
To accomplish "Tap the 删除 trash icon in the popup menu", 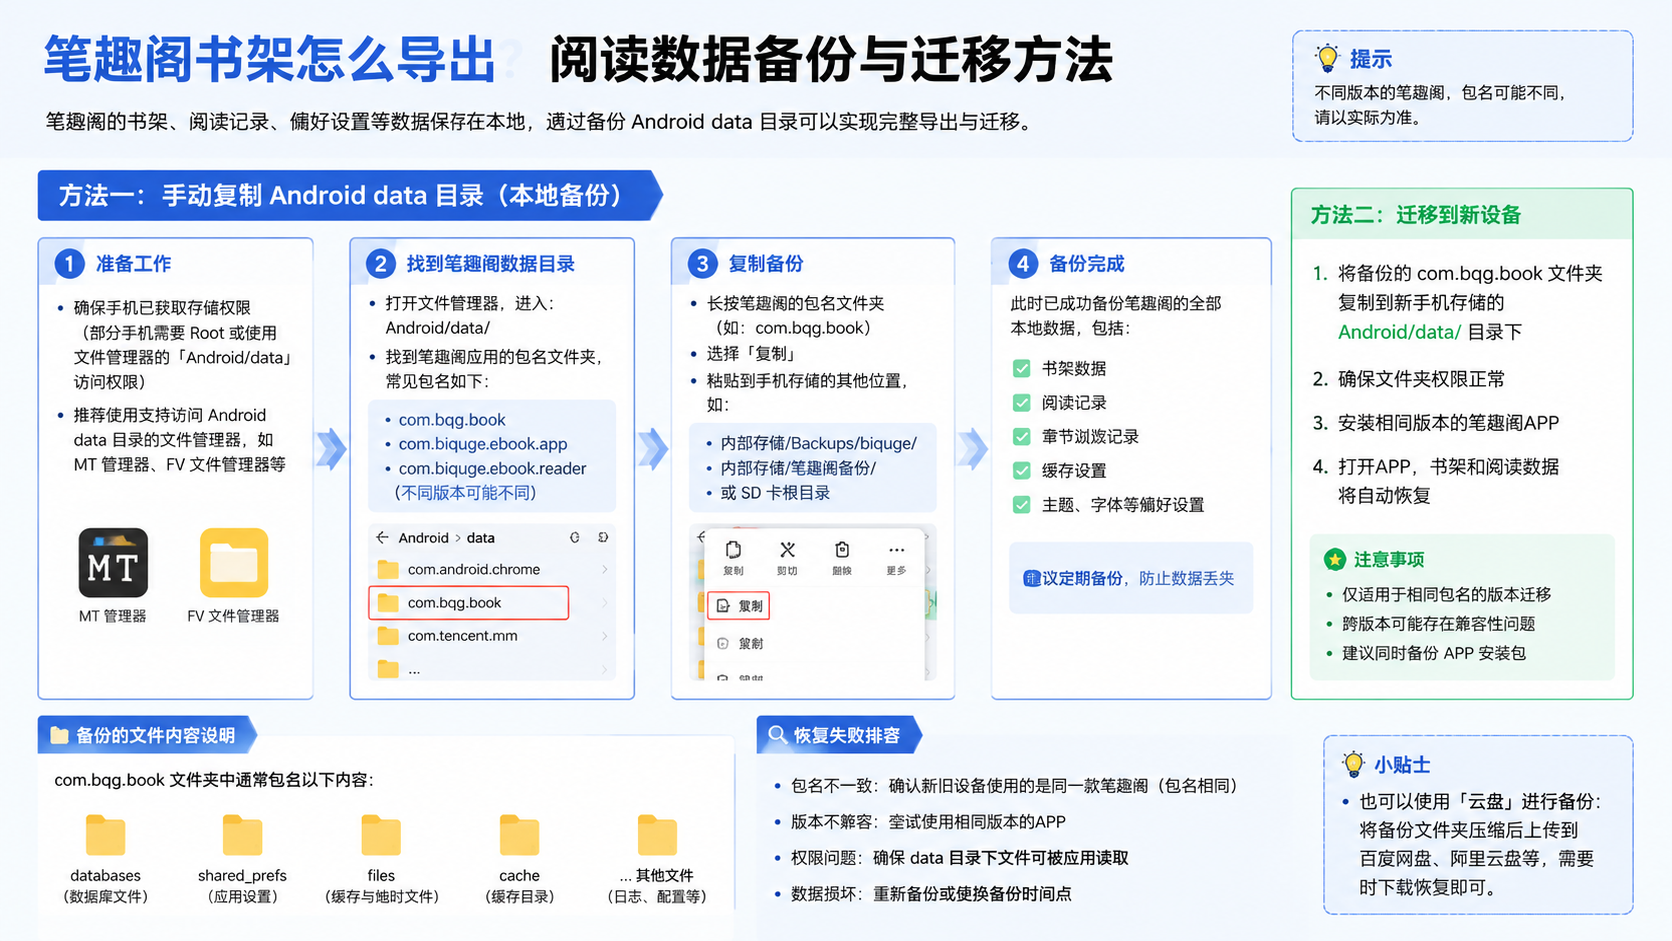I will [x=842, y=550].
